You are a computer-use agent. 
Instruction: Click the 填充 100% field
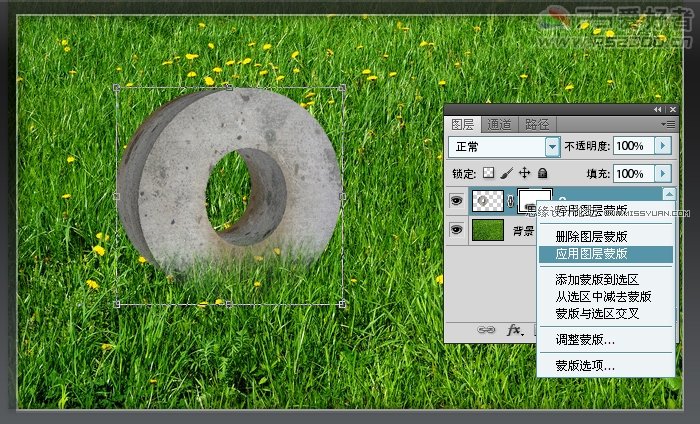click(634, 173)
